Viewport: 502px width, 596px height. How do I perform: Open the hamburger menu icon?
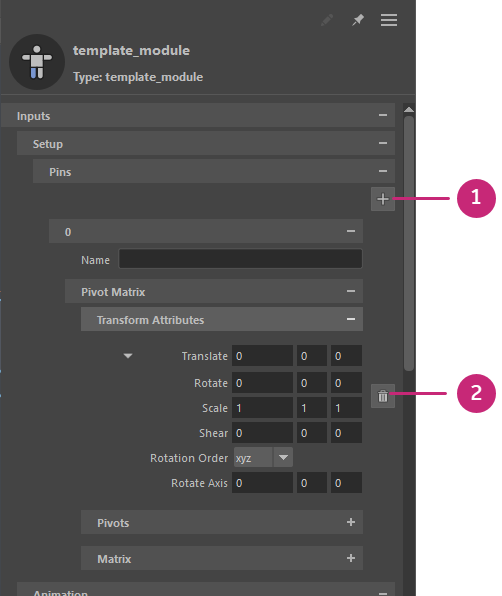[389, 20]
